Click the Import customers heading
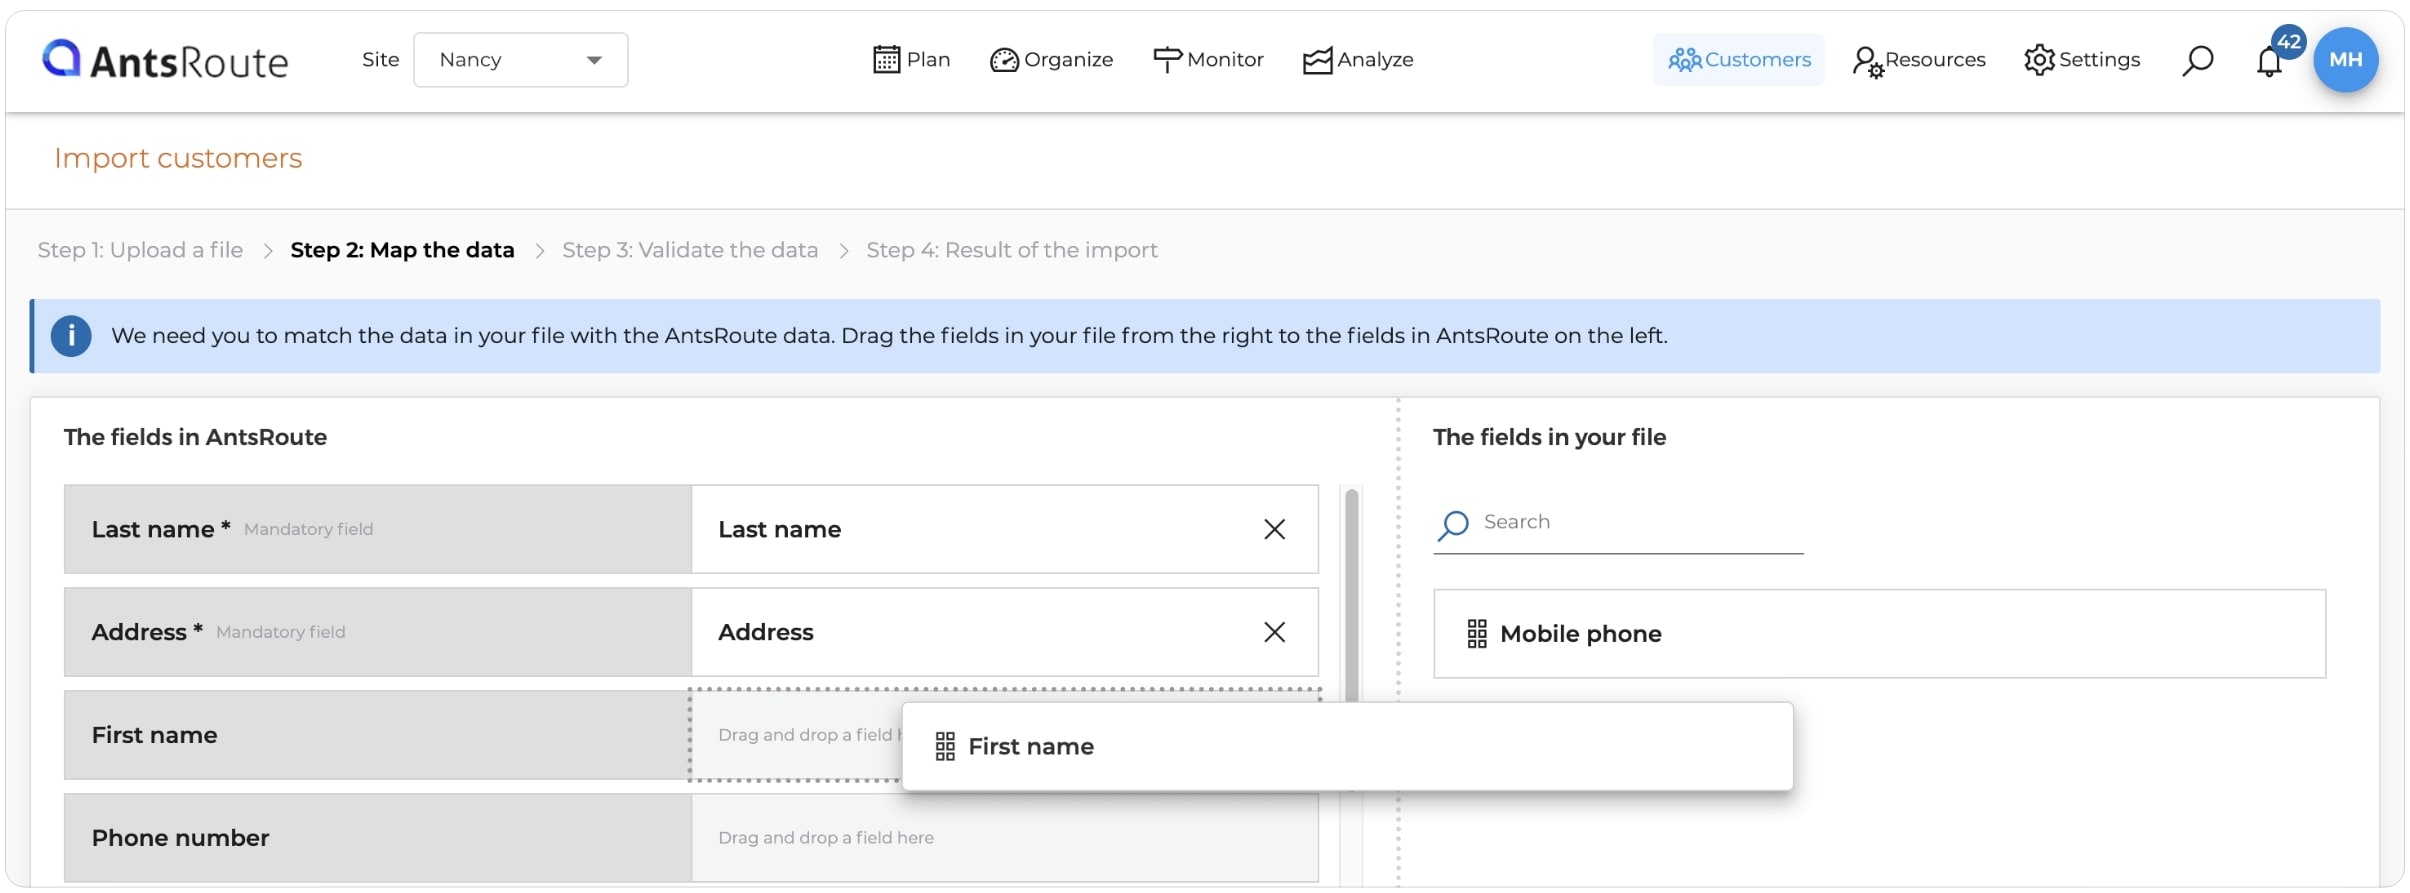 pos(178,158)
